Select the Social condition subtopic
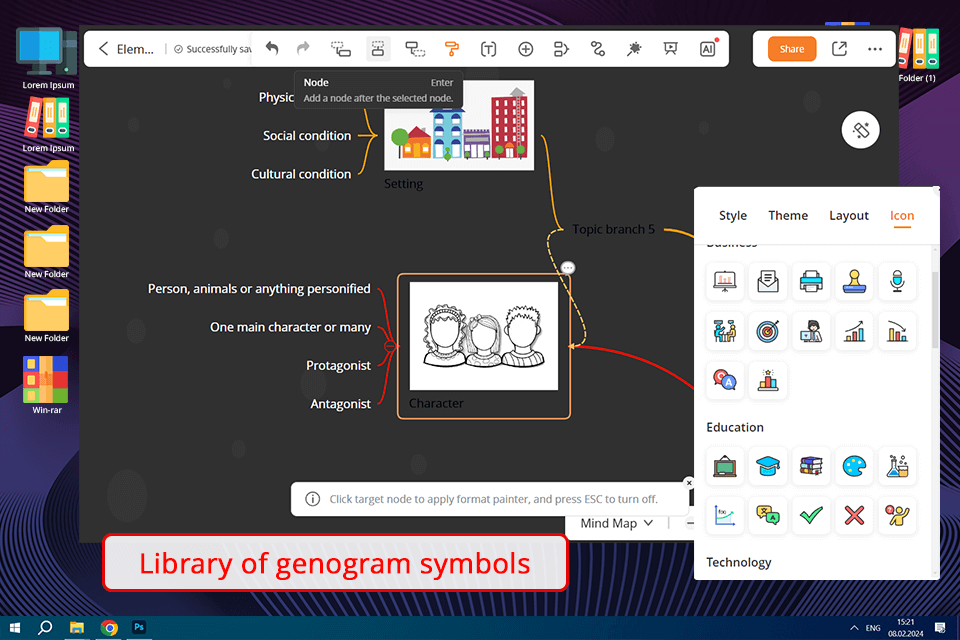Viewport: 960px width, 640px height. tap(307, 135)
